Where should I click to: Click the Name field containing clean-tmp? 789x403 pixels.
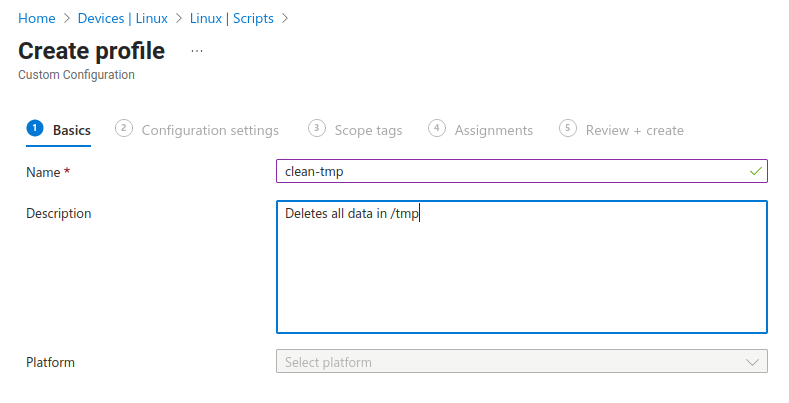(x=510, y=172)
